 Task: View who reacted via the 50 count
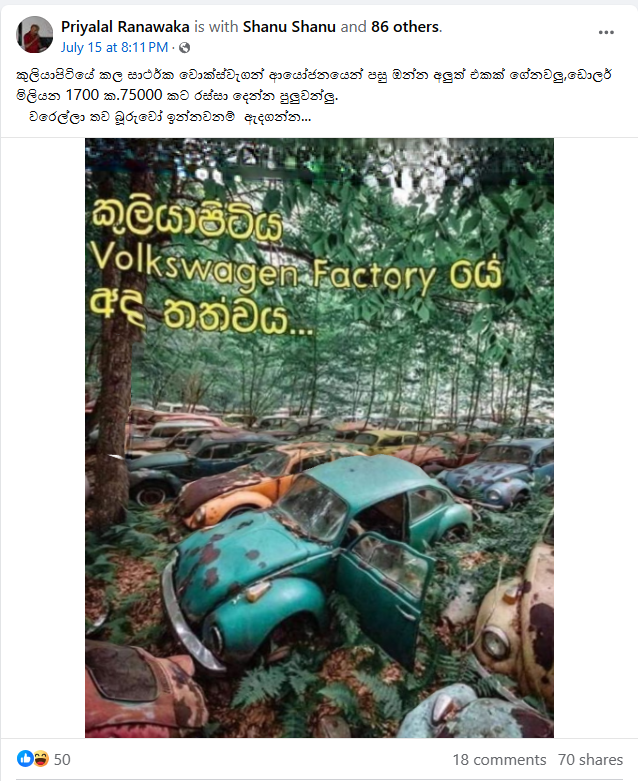[x=62, y=759]
